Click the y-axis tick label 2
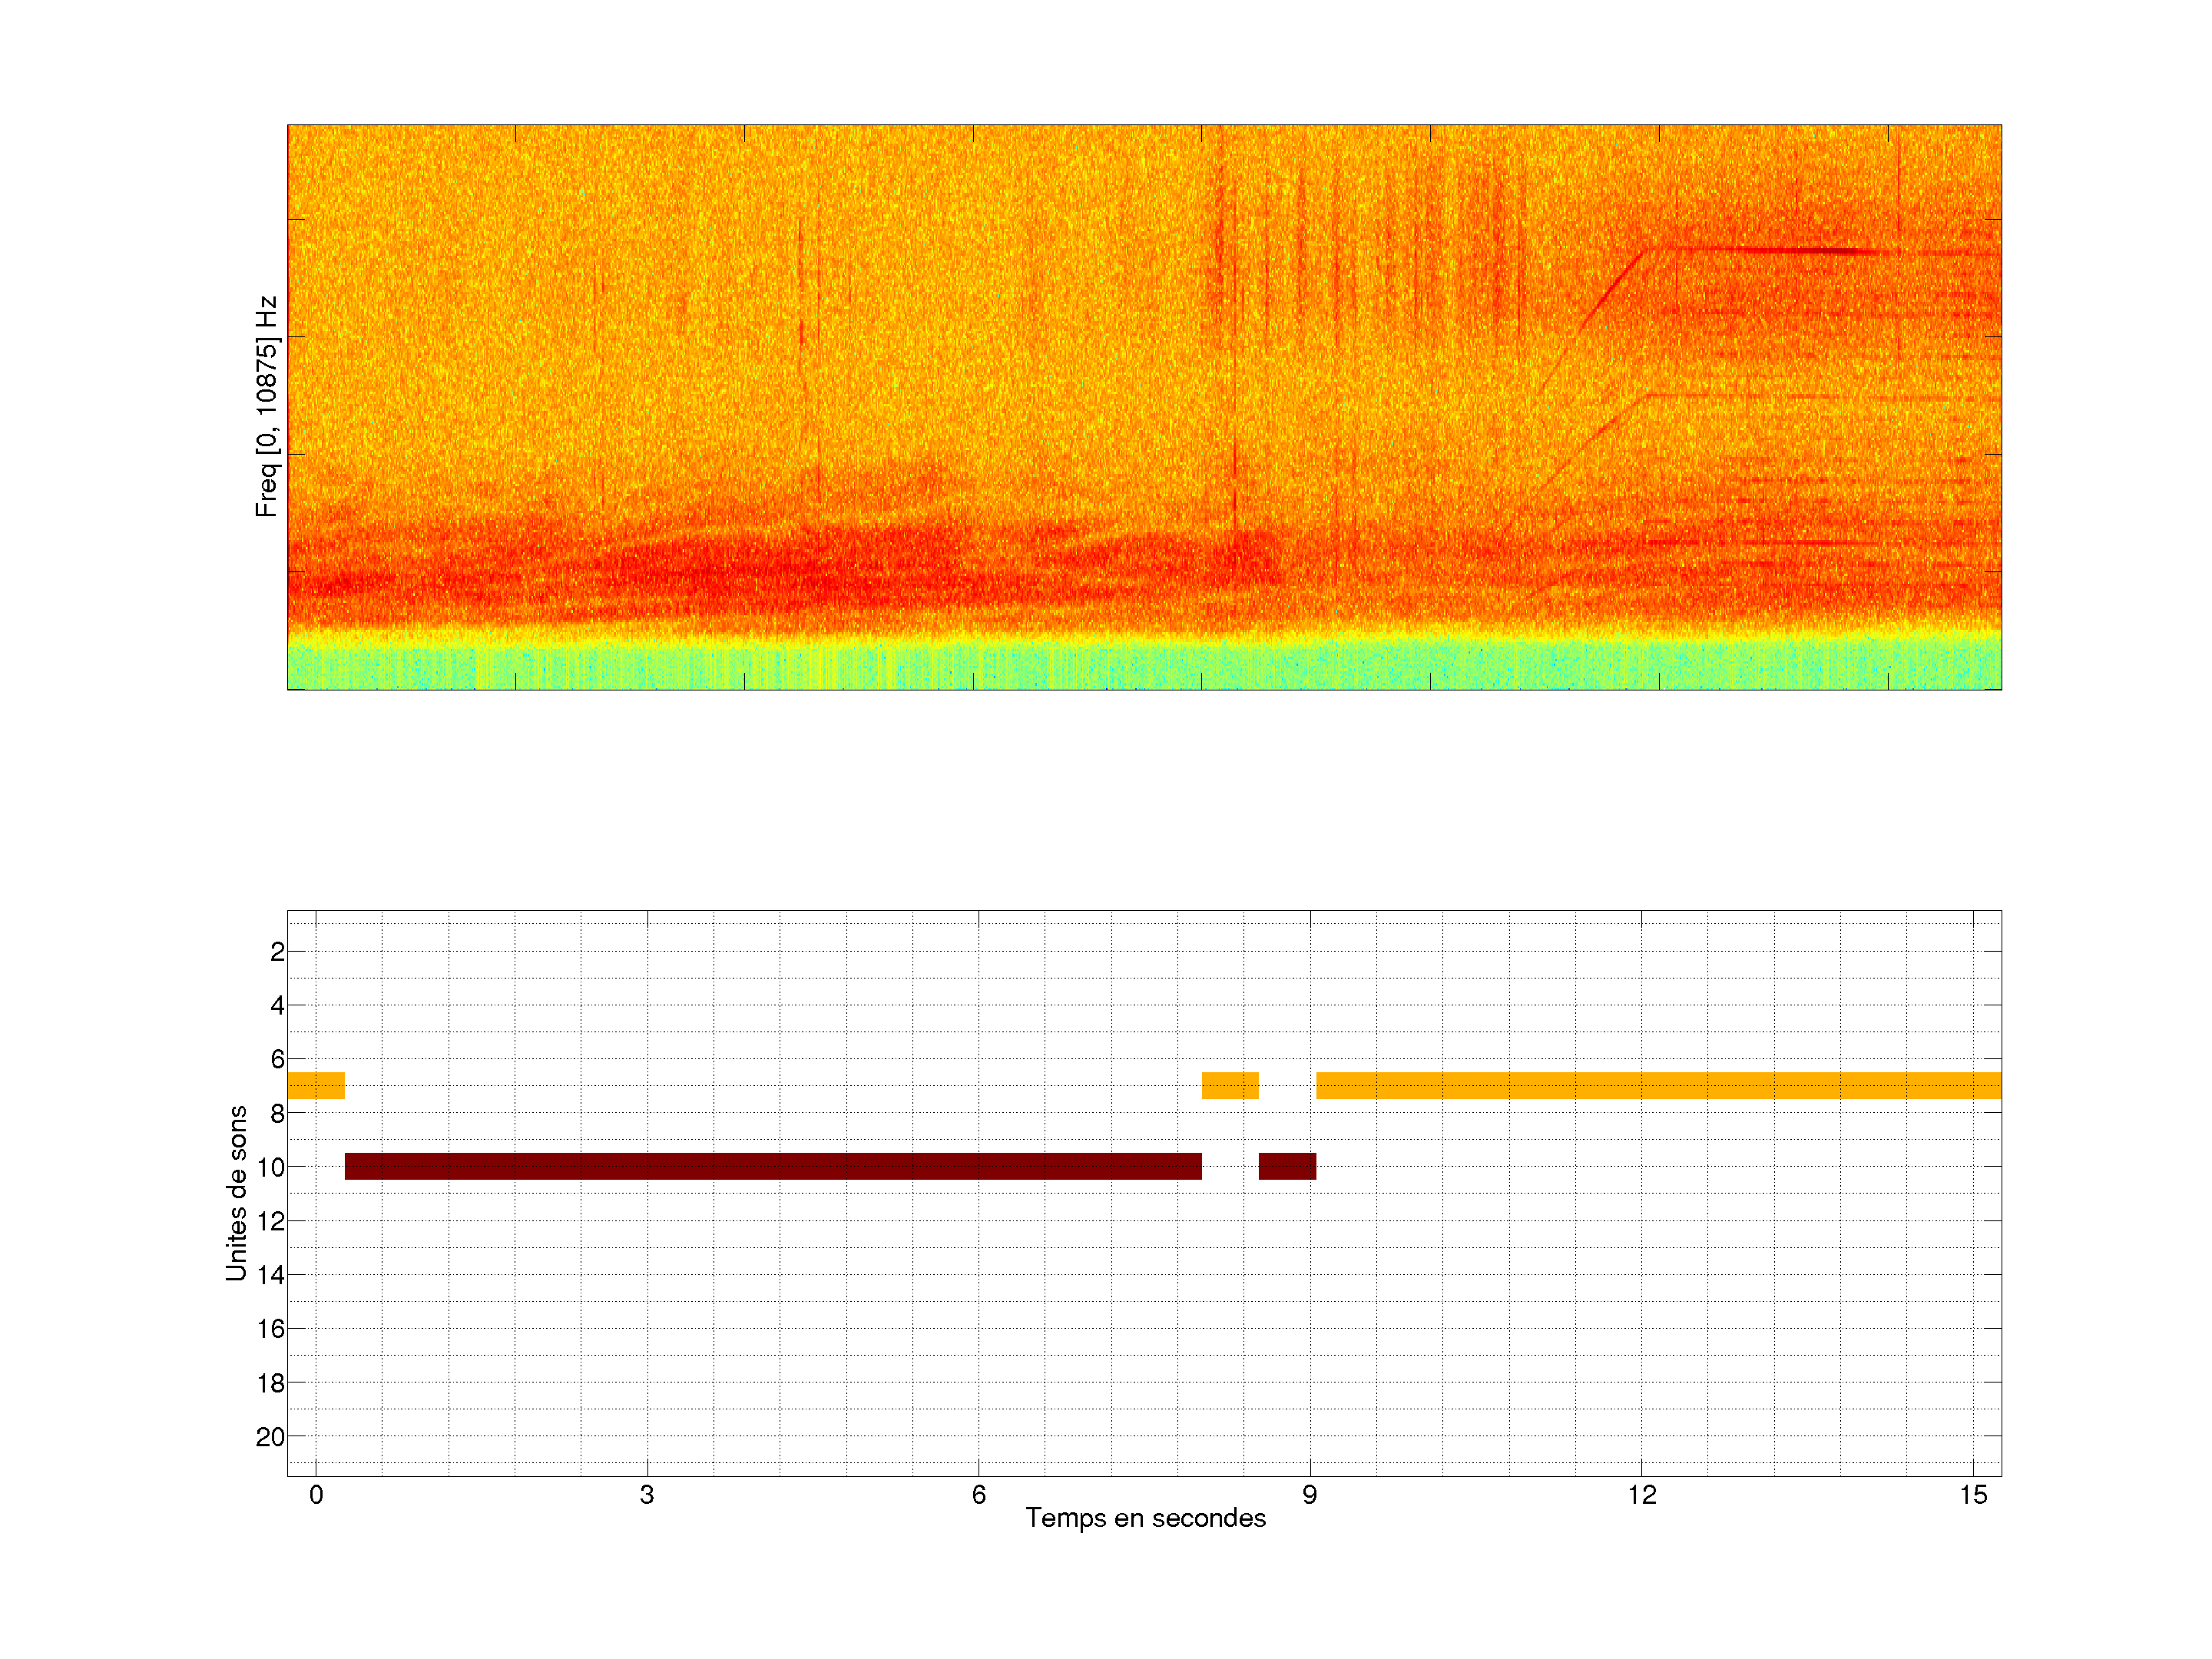Viewport: 2212px width, 1659px height. pos(277,952)
